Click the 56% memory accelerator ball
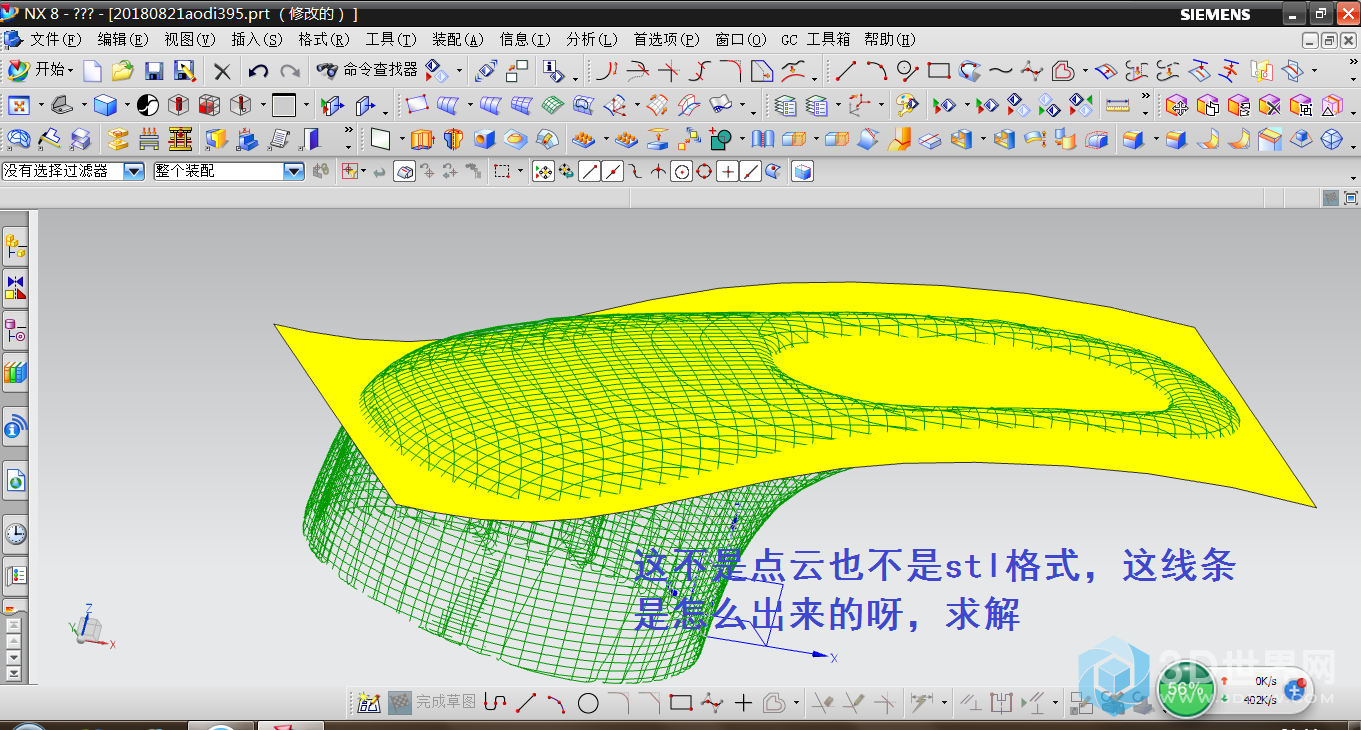This screenshot has height=730, width=1361. 1186,689
